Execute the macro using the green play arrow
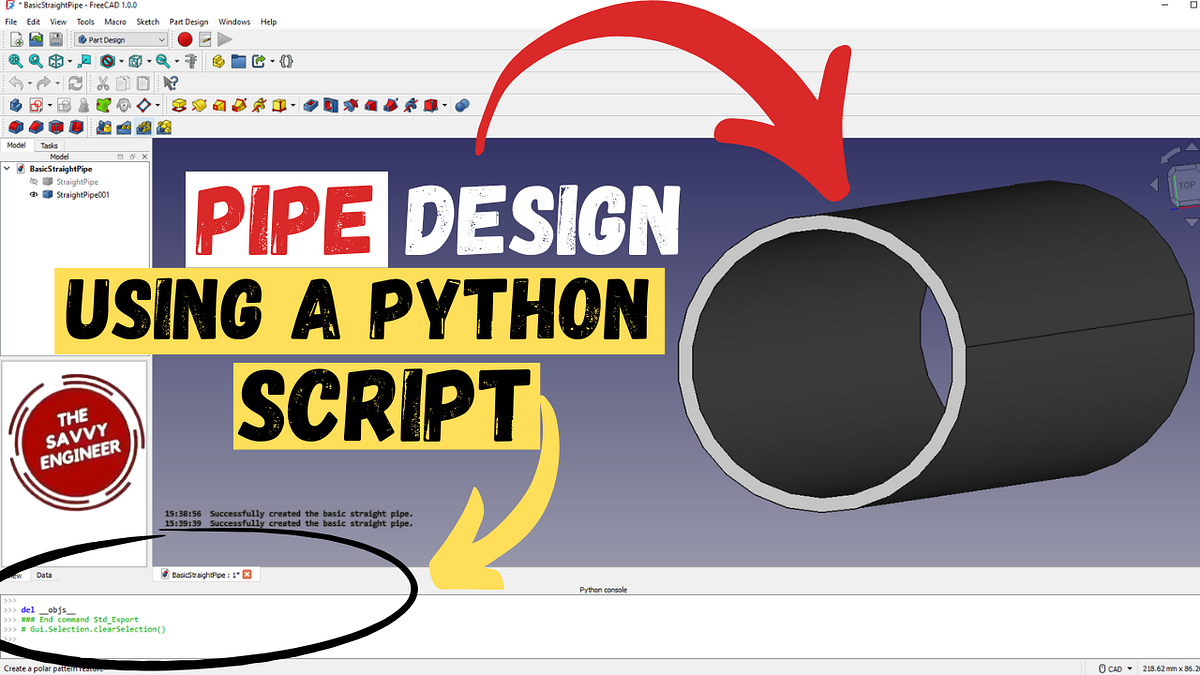1200x675 pixels. point(225,39)
